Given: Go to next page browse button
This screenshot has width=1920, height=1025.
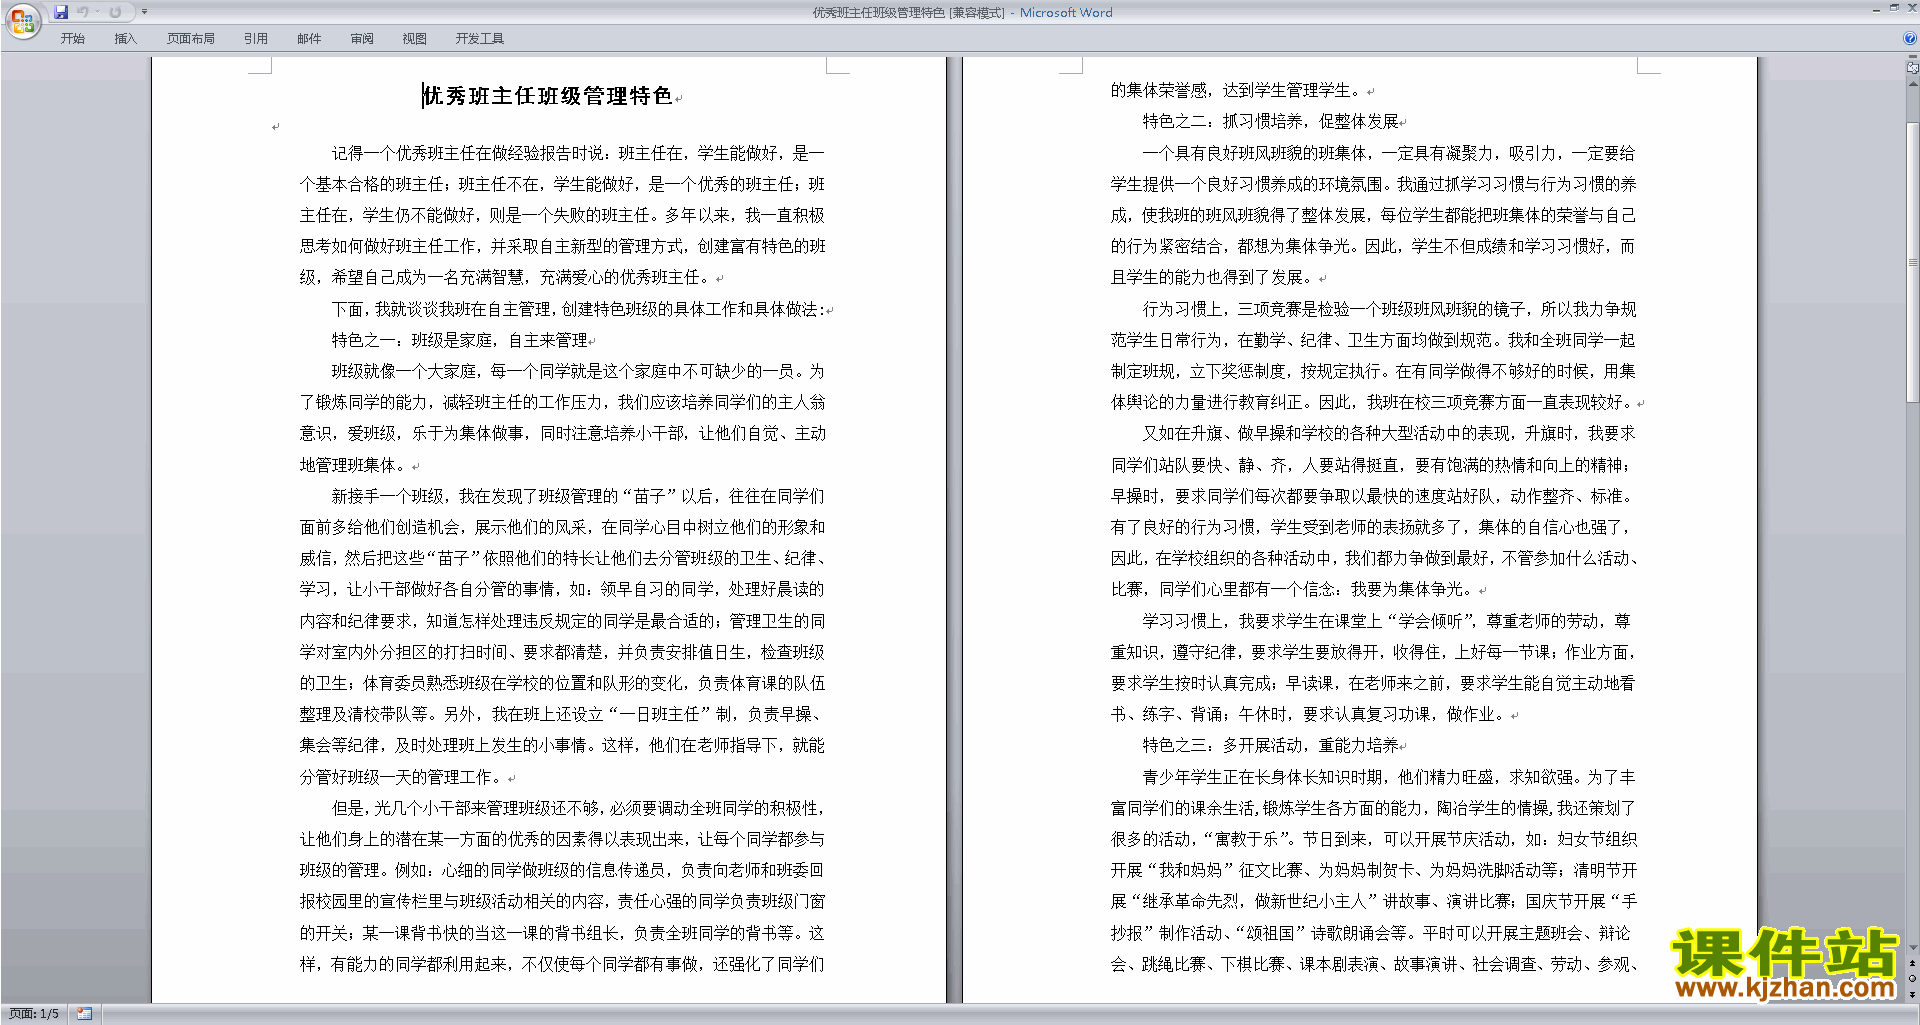Looking at the screenshot, I should tap(1912, 994).
